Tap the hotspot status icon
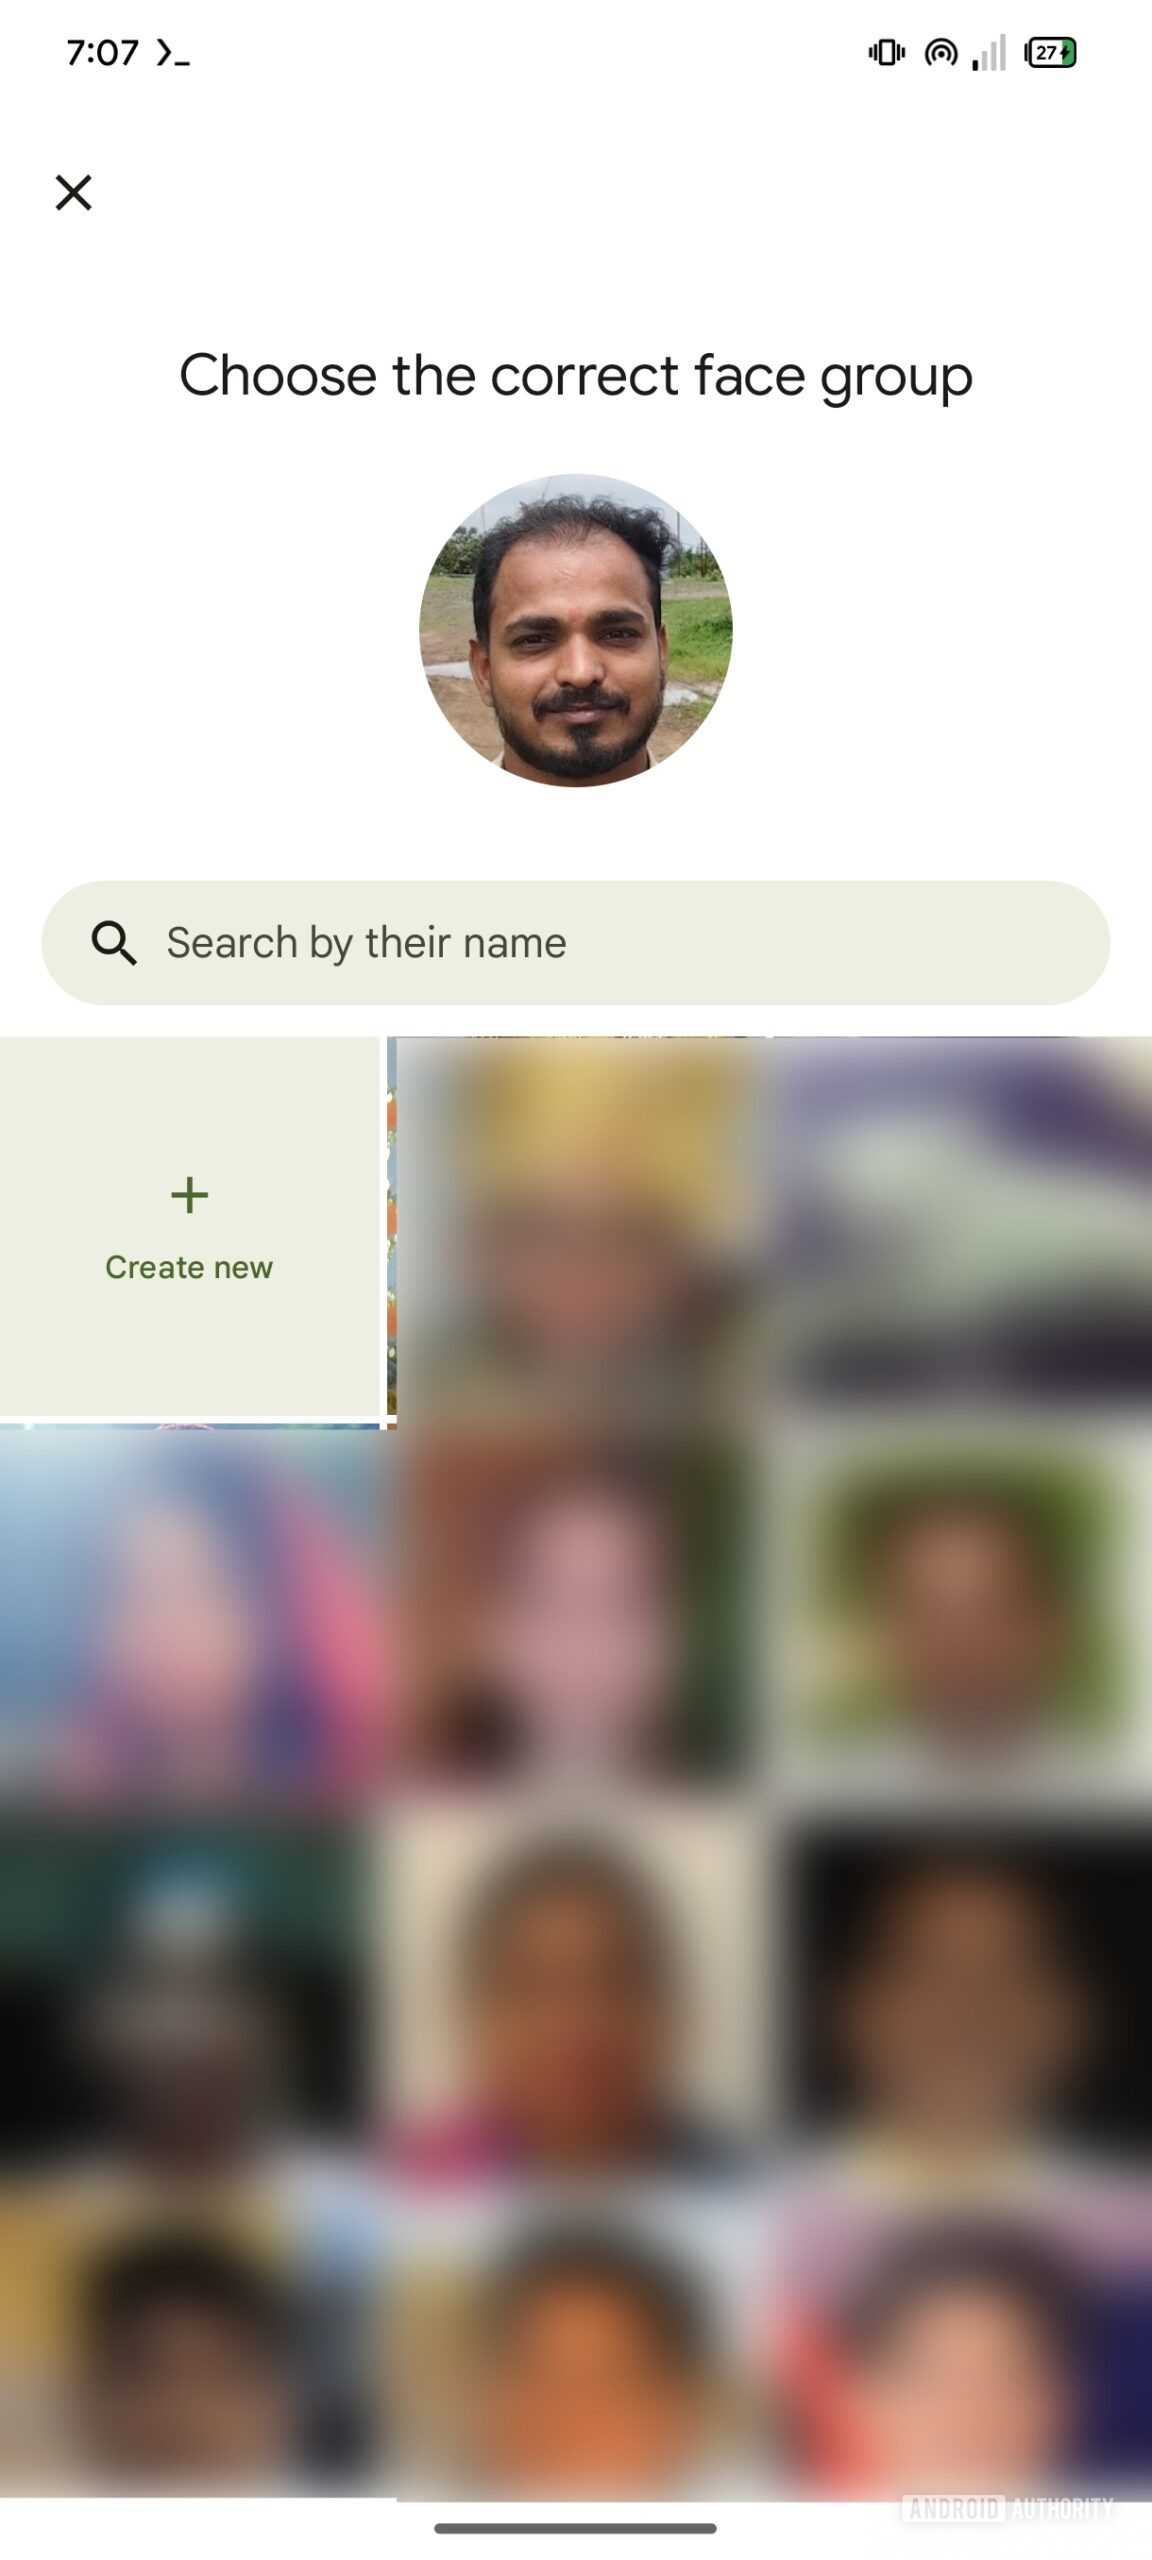 (x=941, y=52)
